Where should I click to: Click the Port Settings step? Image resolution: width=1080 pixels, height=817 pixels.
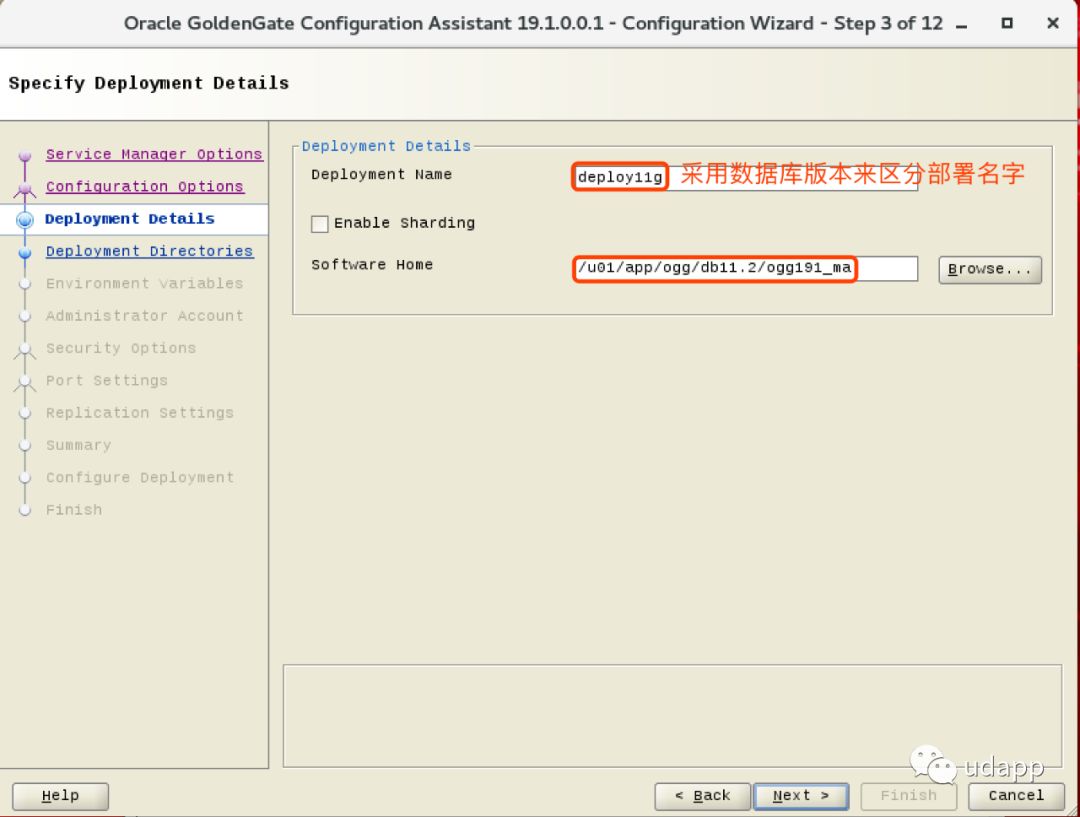coord(107,381)
